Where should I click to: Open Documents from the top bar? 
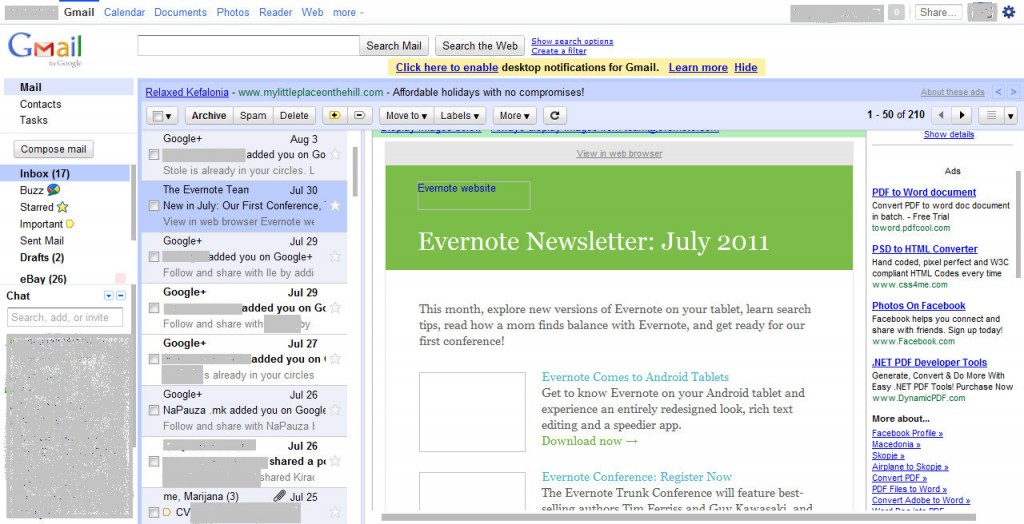coord(180,12)
